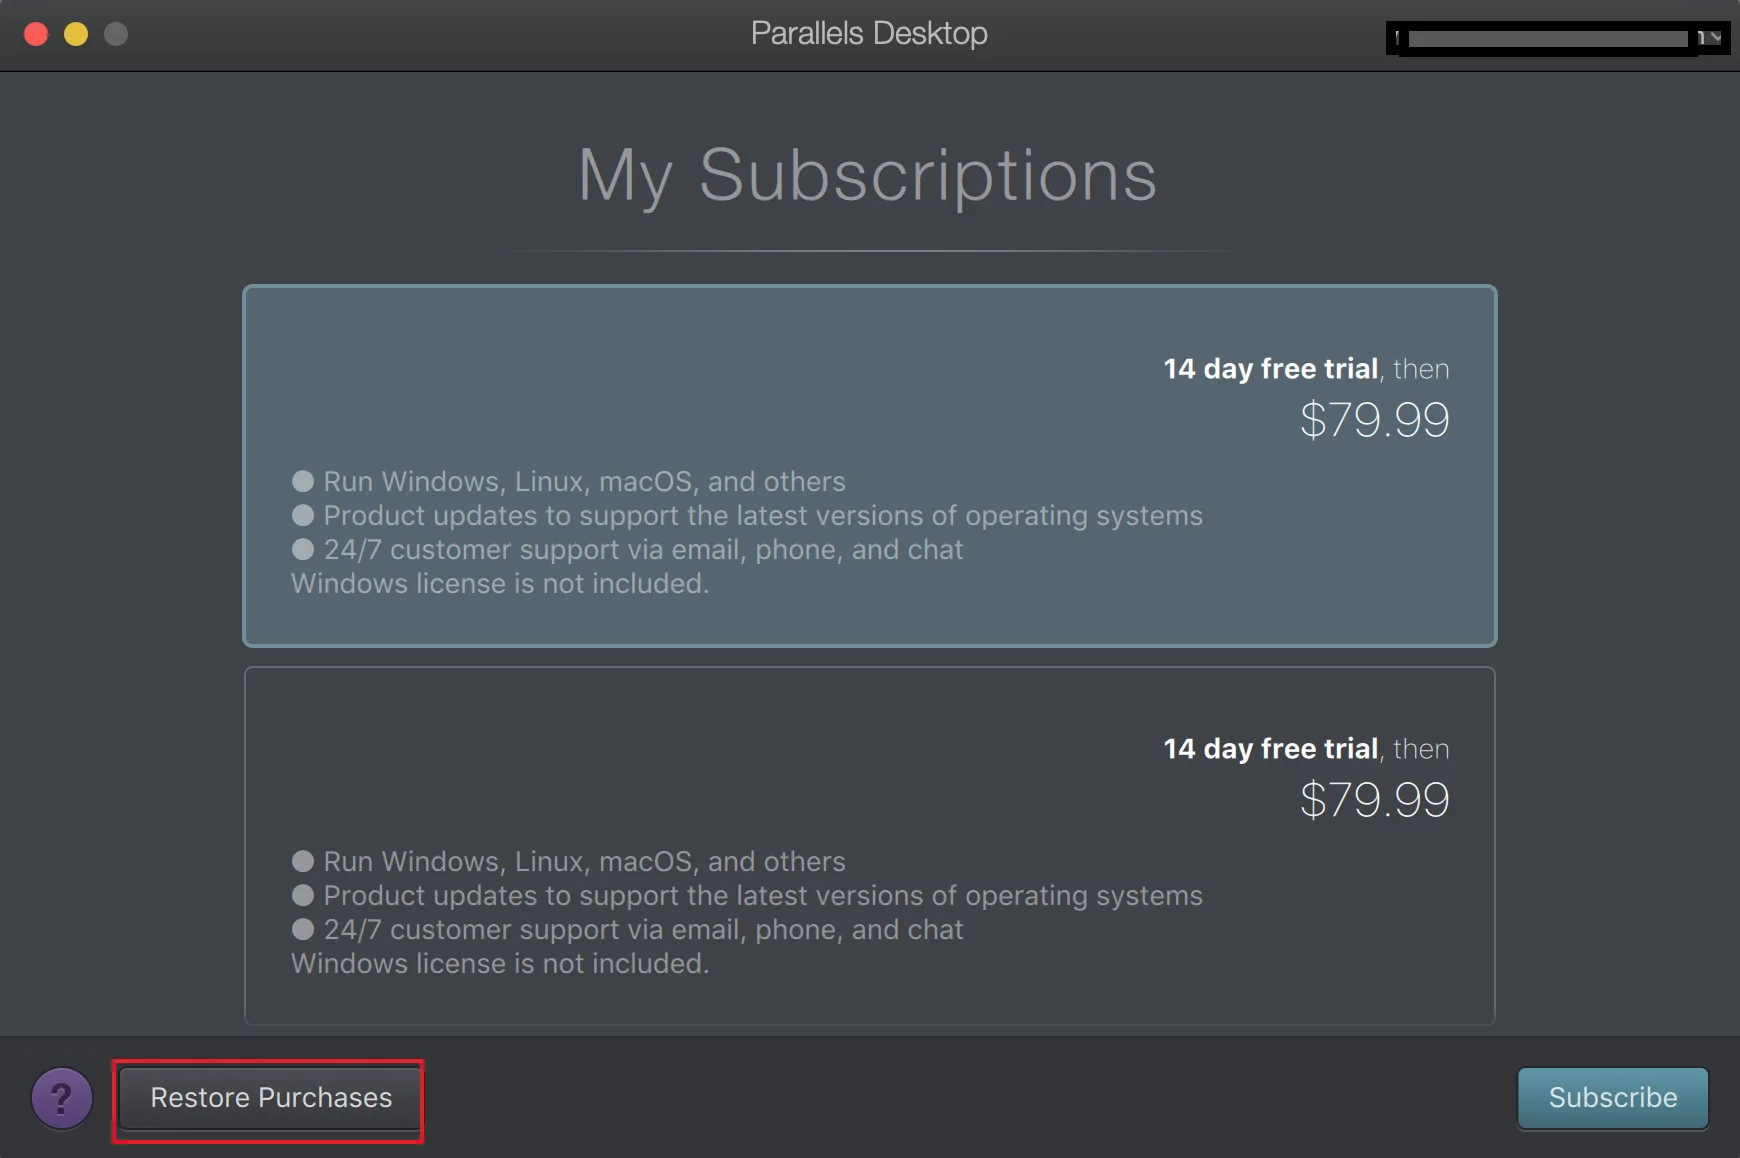Click the red close window button
The height and width of the screenshot is (1158, 1740).
tap(36, 33)
